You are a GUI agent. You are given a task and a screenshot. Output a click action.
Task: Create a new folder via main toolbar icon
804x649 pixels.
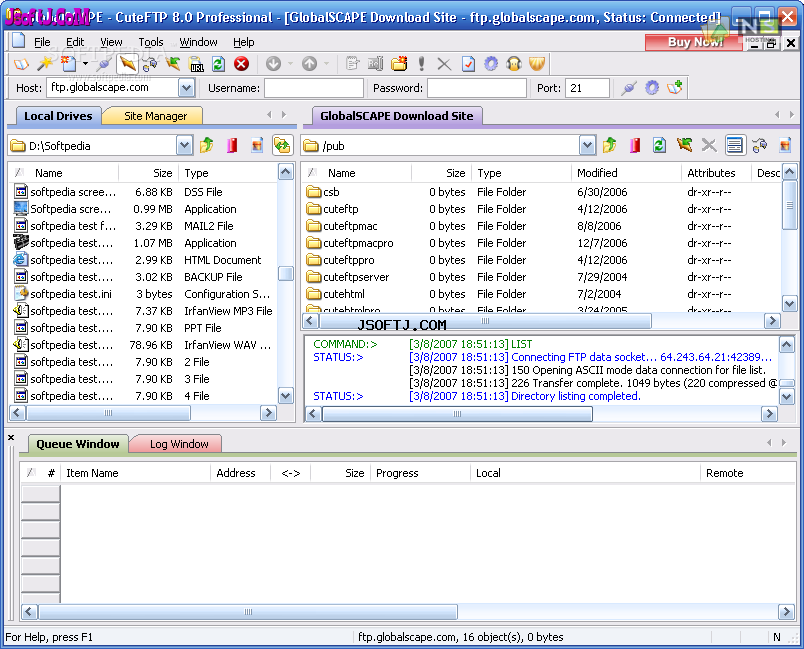399,64
